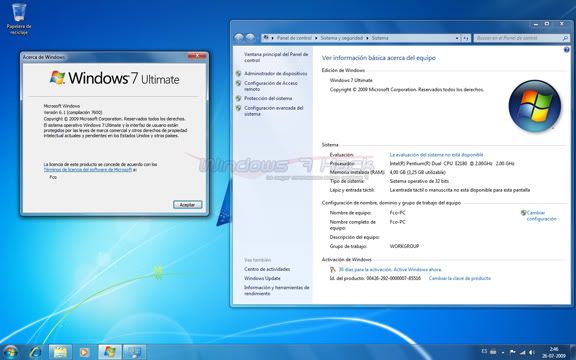Viewport: 576px width, 360px height.
Task: Click 'Windows 7 Ultimate' edition text in Sistema
Action: coord(351,80)
